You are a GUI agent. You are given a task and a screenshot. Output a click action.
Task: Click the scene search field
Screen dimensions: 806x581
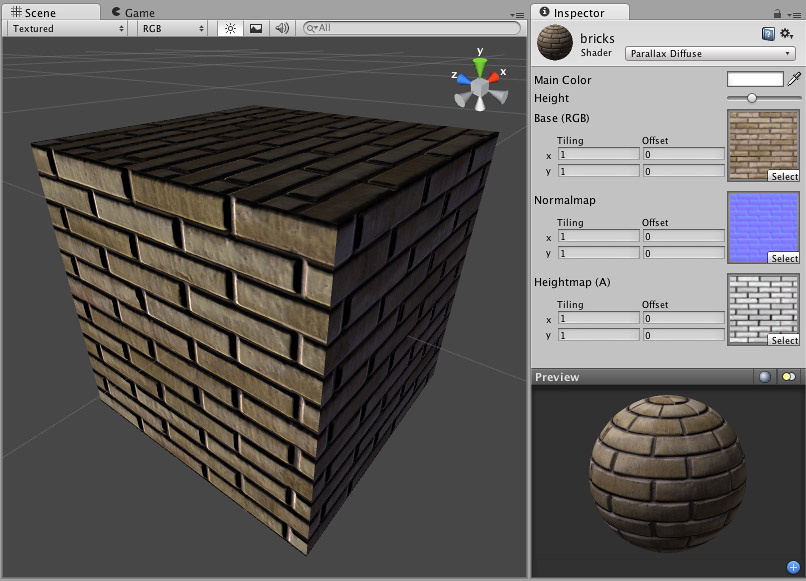[410, 29]
